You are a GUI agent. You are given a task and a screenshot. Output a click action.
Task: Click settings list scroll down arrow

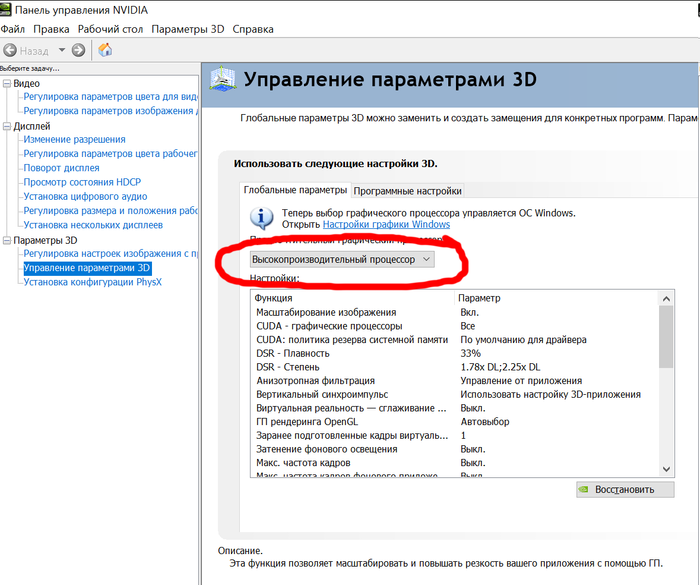coord(666,469)
